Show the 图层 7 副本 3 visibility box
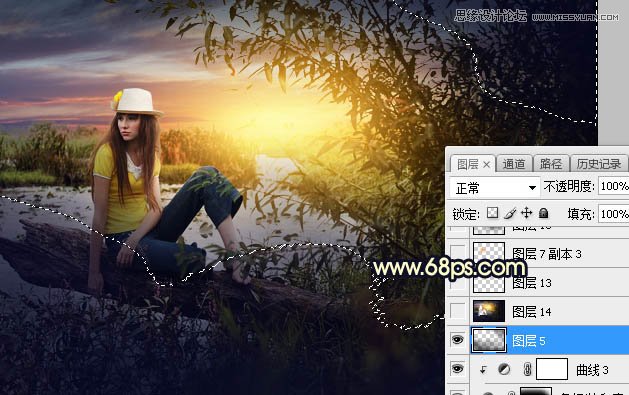629x395 pixels. 457,253
